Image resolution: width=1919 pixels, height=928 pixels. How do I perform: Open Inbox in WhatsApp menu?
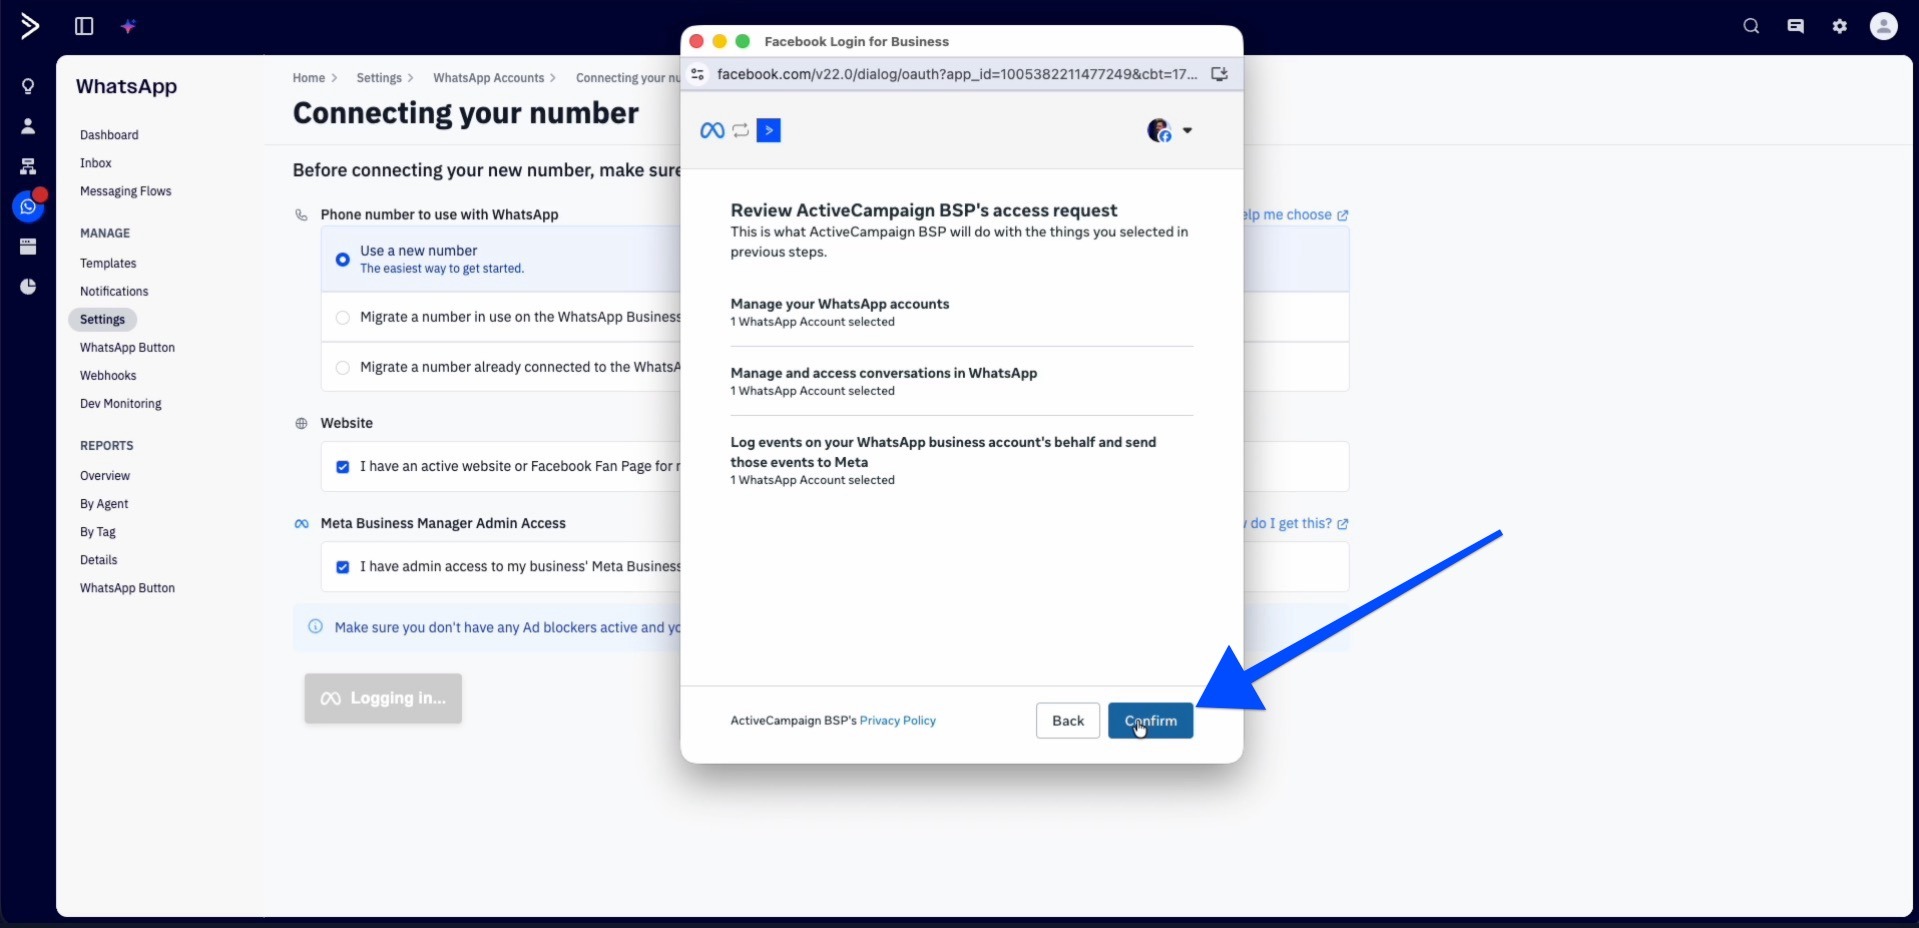tap(96, 163)
